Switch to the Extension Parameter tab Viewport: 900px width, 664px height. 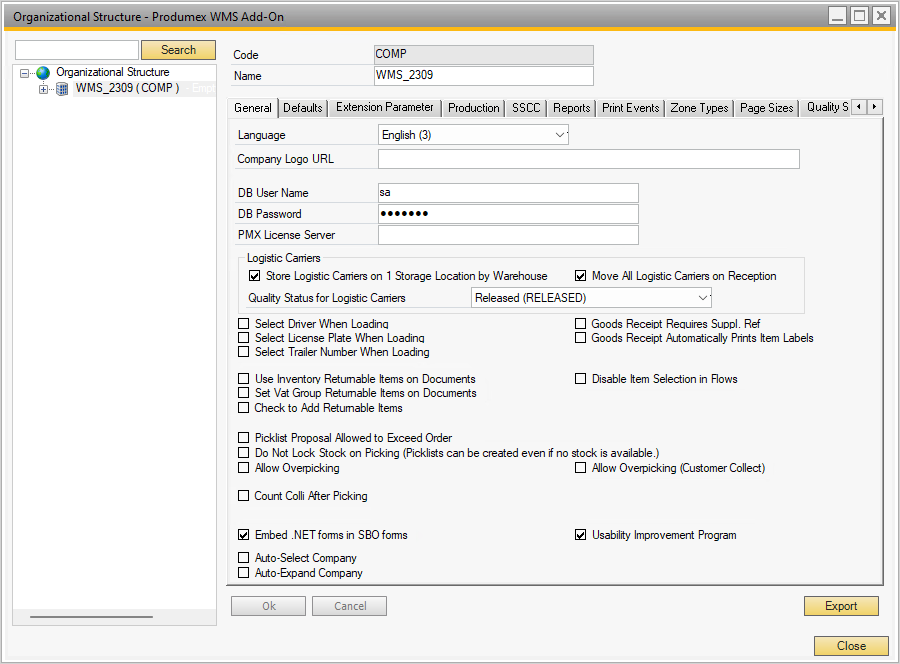click(384, 108)
